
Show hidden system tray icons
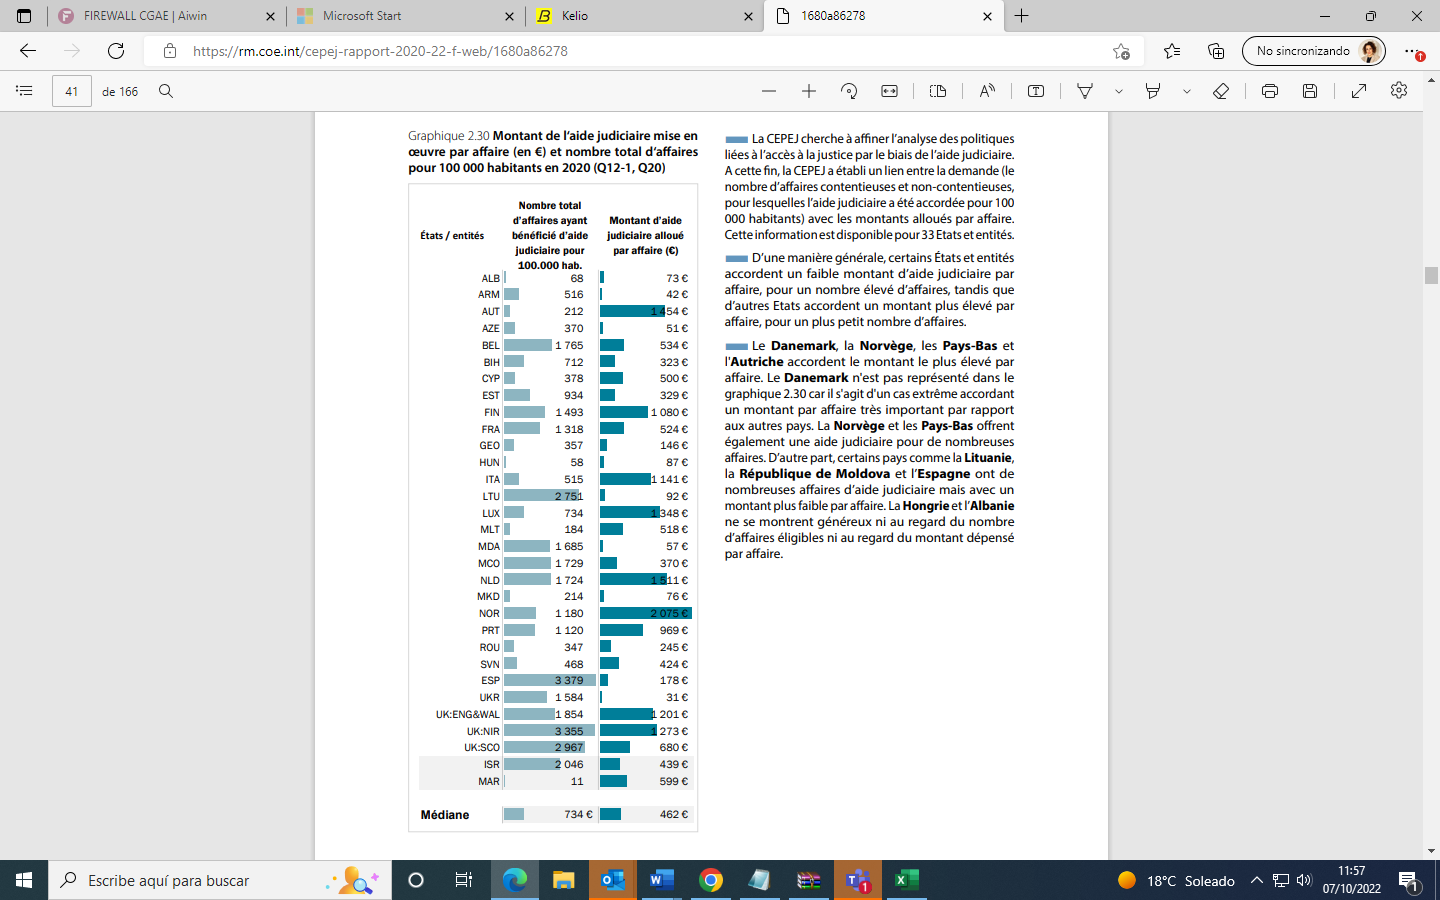tap(1257, 880)
